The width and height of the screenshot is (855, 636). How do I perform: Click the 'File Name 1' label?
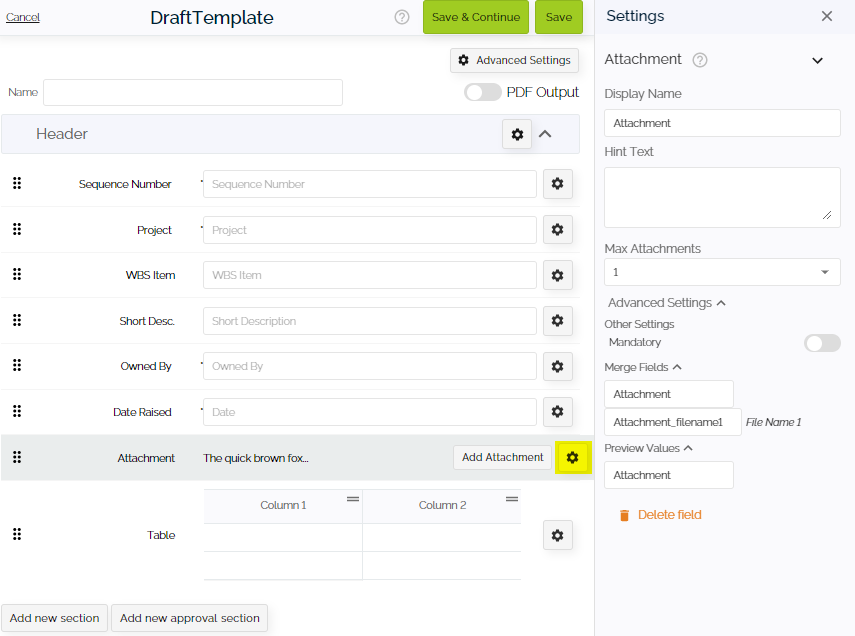773,423
